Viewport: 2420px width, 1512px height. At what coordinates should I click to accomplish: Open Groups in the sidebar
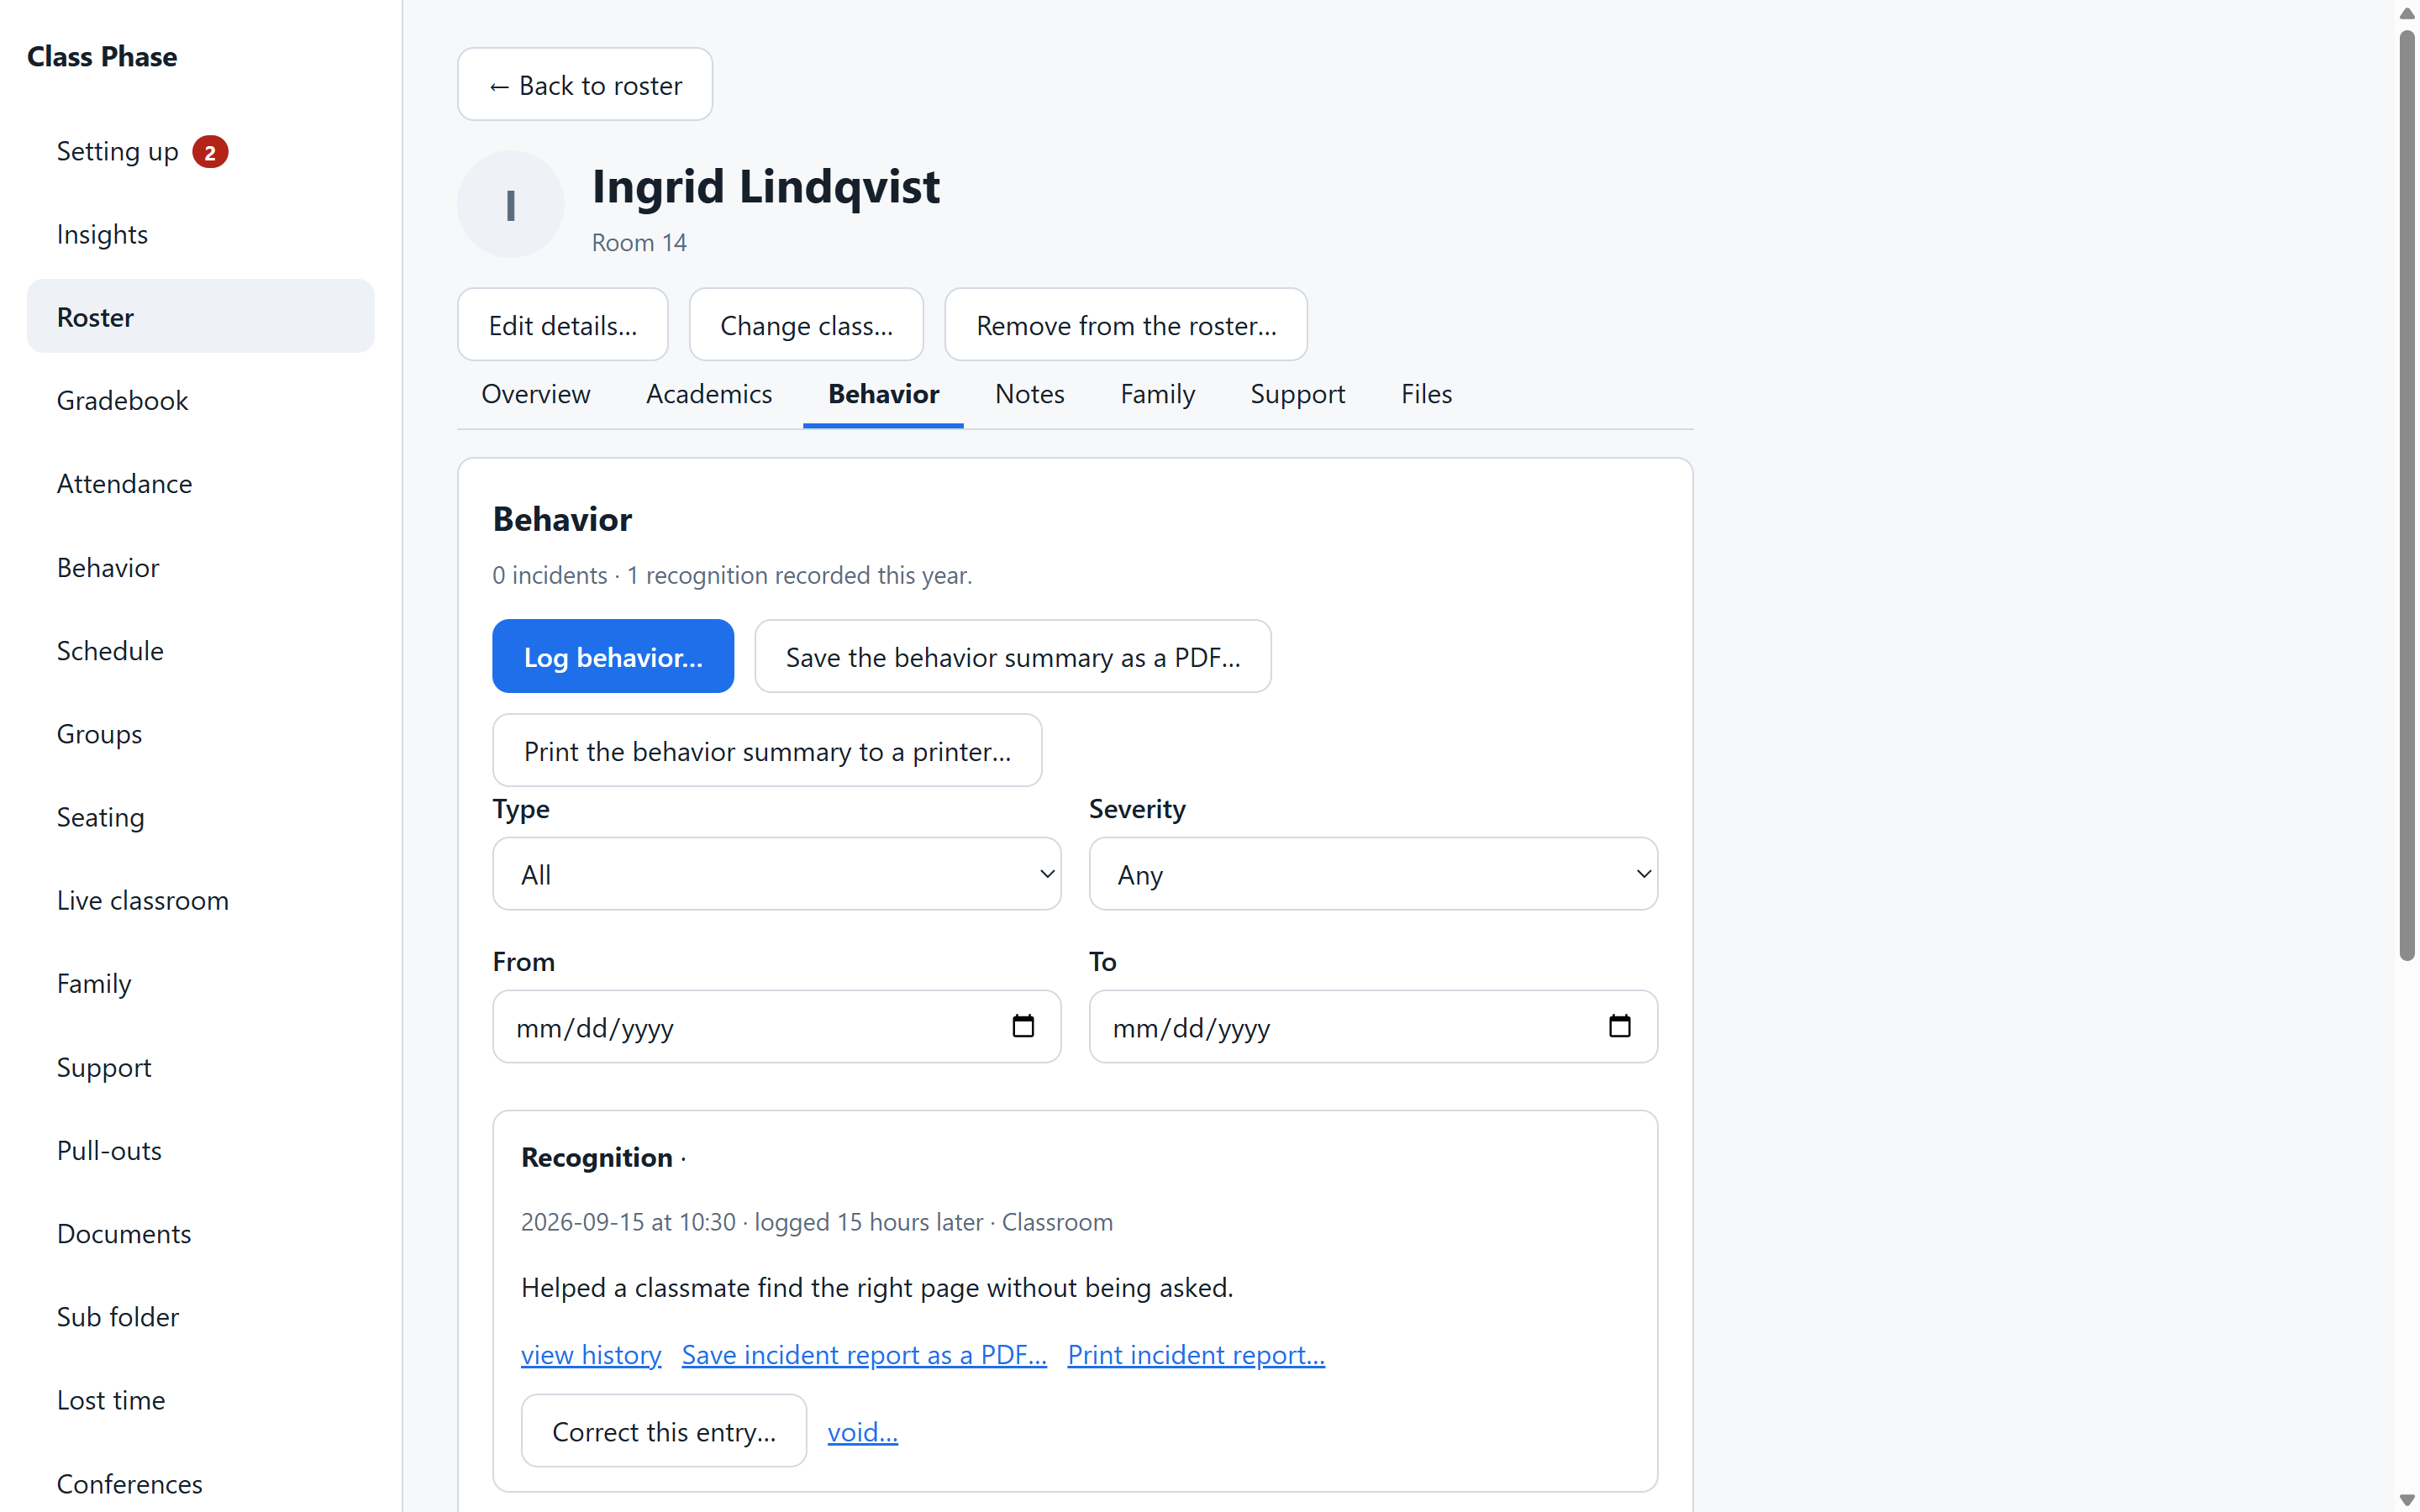point(200,734)
